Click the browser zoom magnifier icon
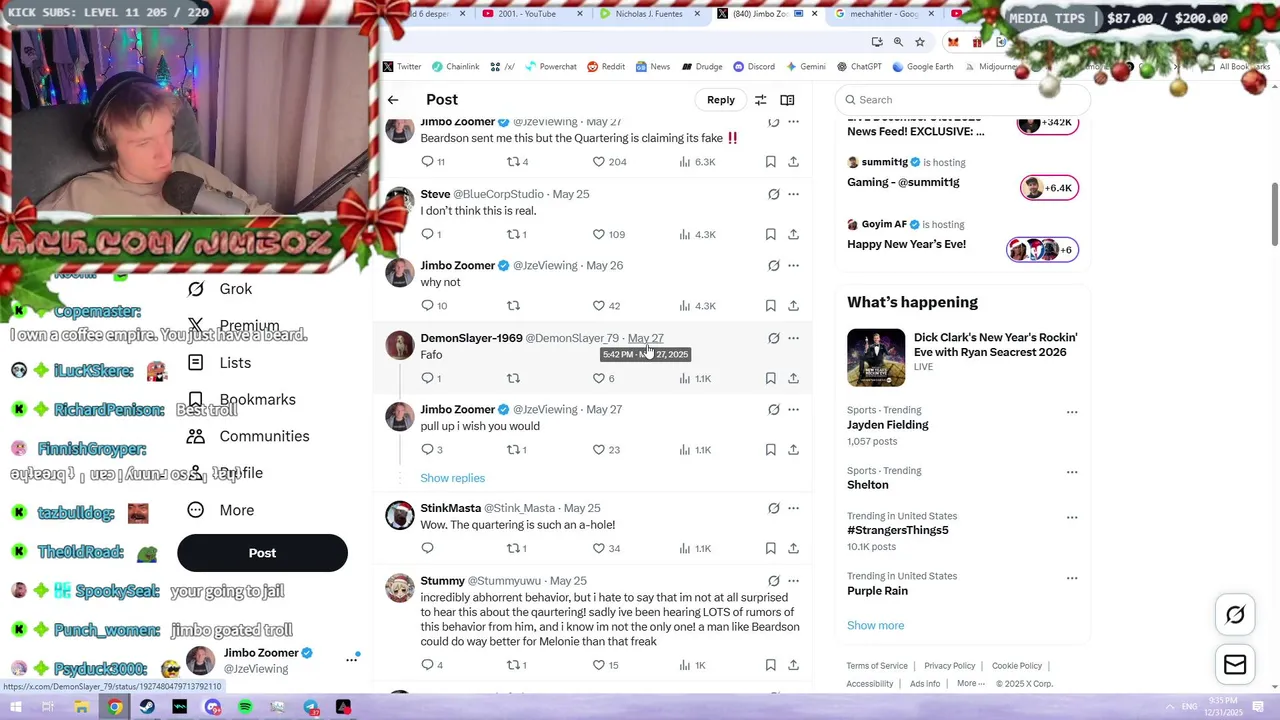 898,42
